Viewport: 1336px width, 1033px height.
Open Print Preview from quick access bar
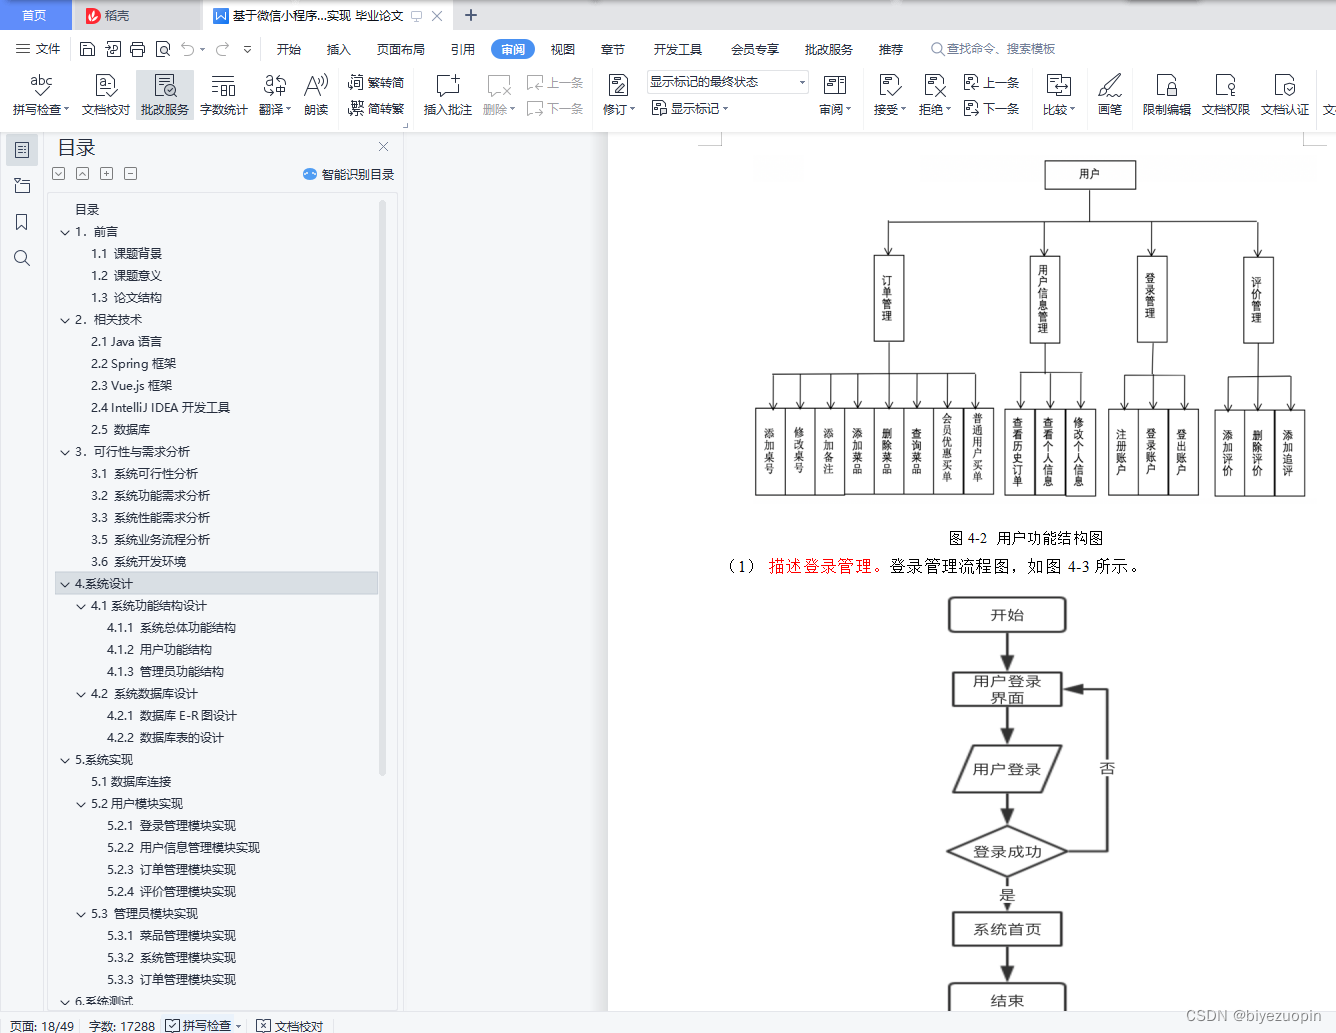pos(163,49)
